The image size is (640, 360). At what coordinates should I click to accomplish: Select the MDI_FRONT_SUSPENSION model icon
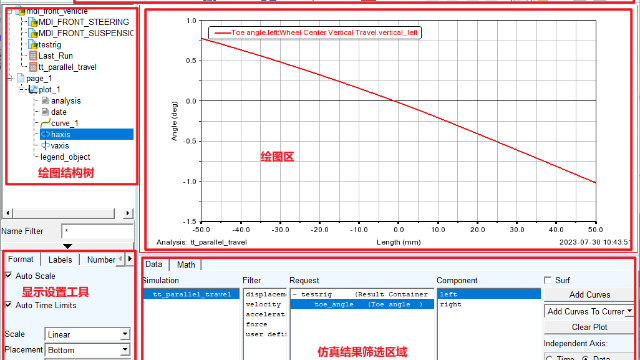(33, 33)
